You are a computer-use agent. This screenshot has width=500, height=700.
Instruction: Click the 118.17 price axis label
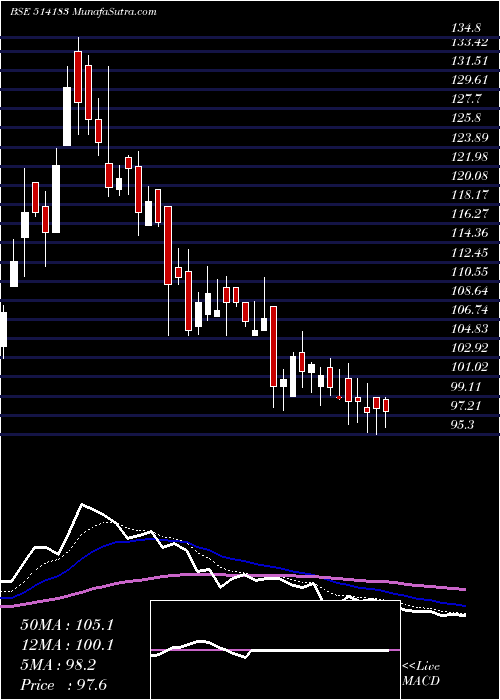471,195
